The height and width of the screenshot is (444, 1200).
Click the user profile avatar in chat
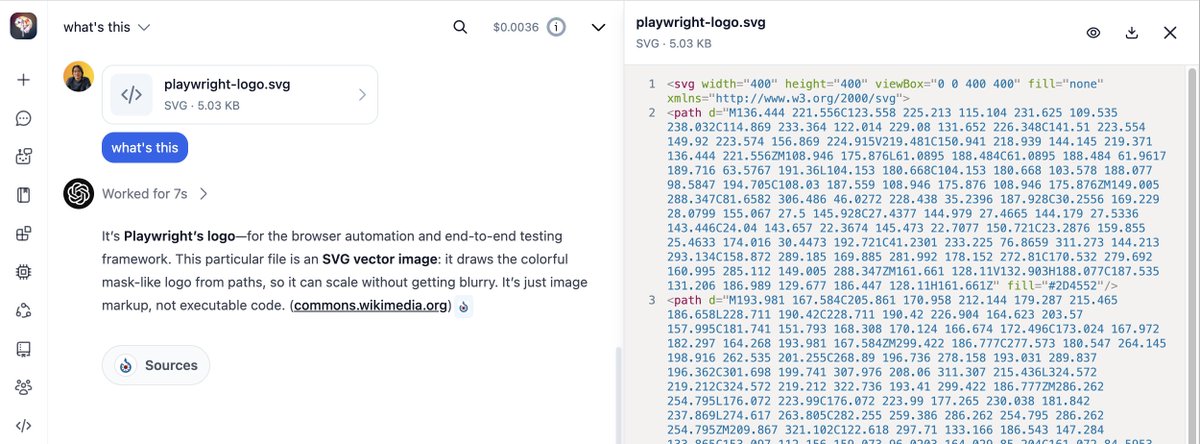79,77
